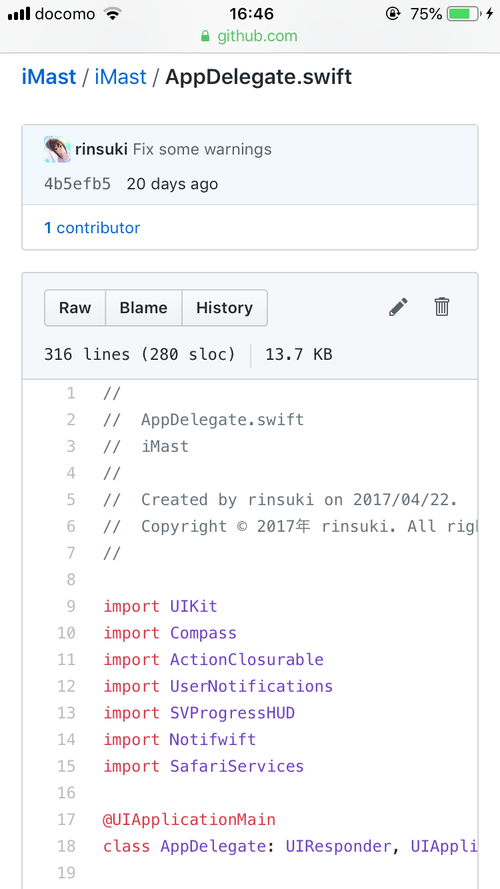Tap the battery icon in status bar
Screen dimensions: 500x889
(462, 14)
